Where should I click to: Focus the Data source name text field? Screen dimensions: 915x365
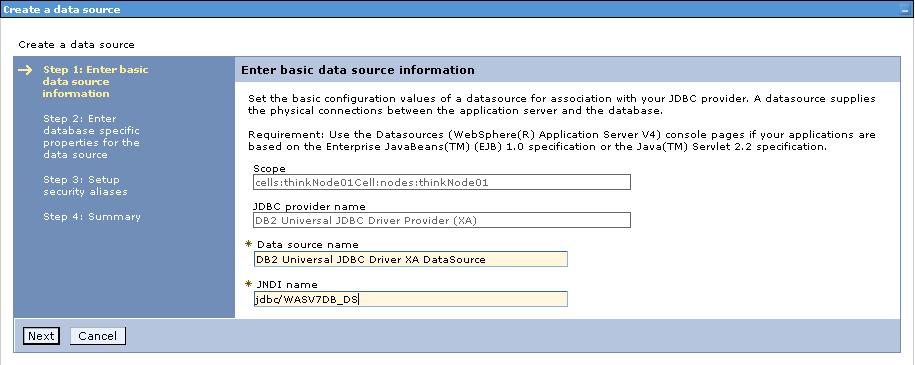(410, 259)
